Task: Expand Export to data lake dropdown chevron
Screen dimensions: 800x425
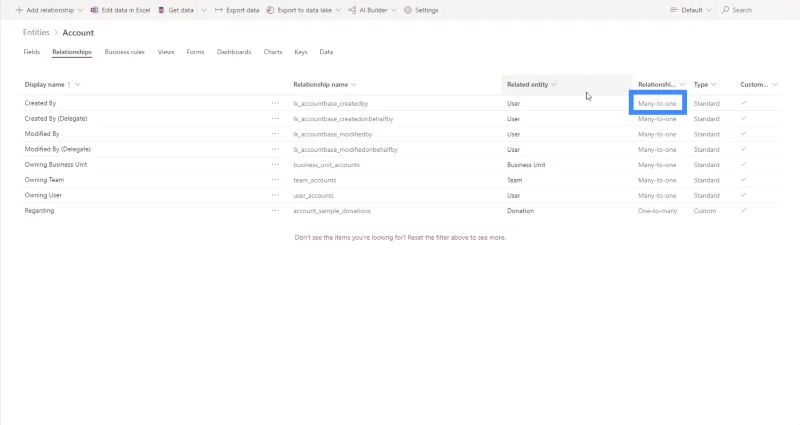Action: [x=338, y=10]
